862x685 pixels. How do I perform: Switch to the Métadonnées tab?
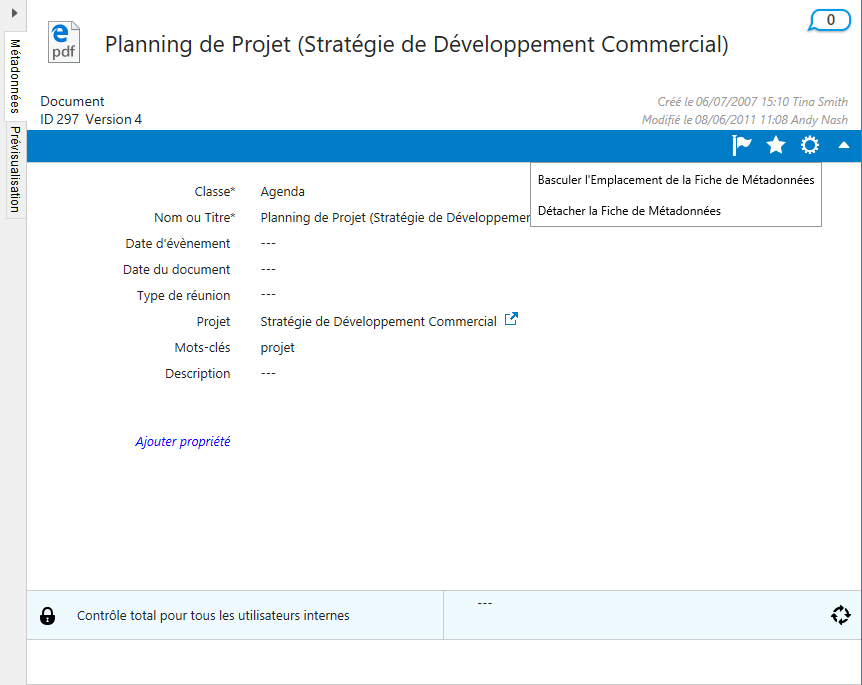pyautogui.click(x=15, y=78)
